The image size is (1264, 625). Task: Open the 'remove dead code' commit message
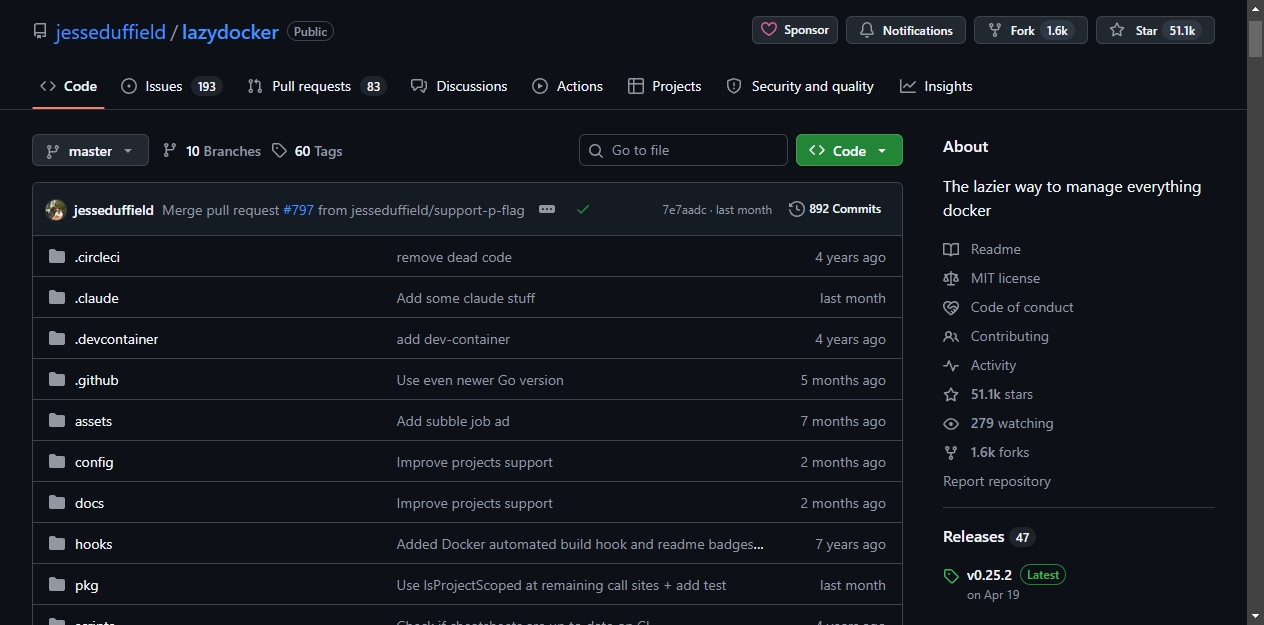click(x=454, y=257)
